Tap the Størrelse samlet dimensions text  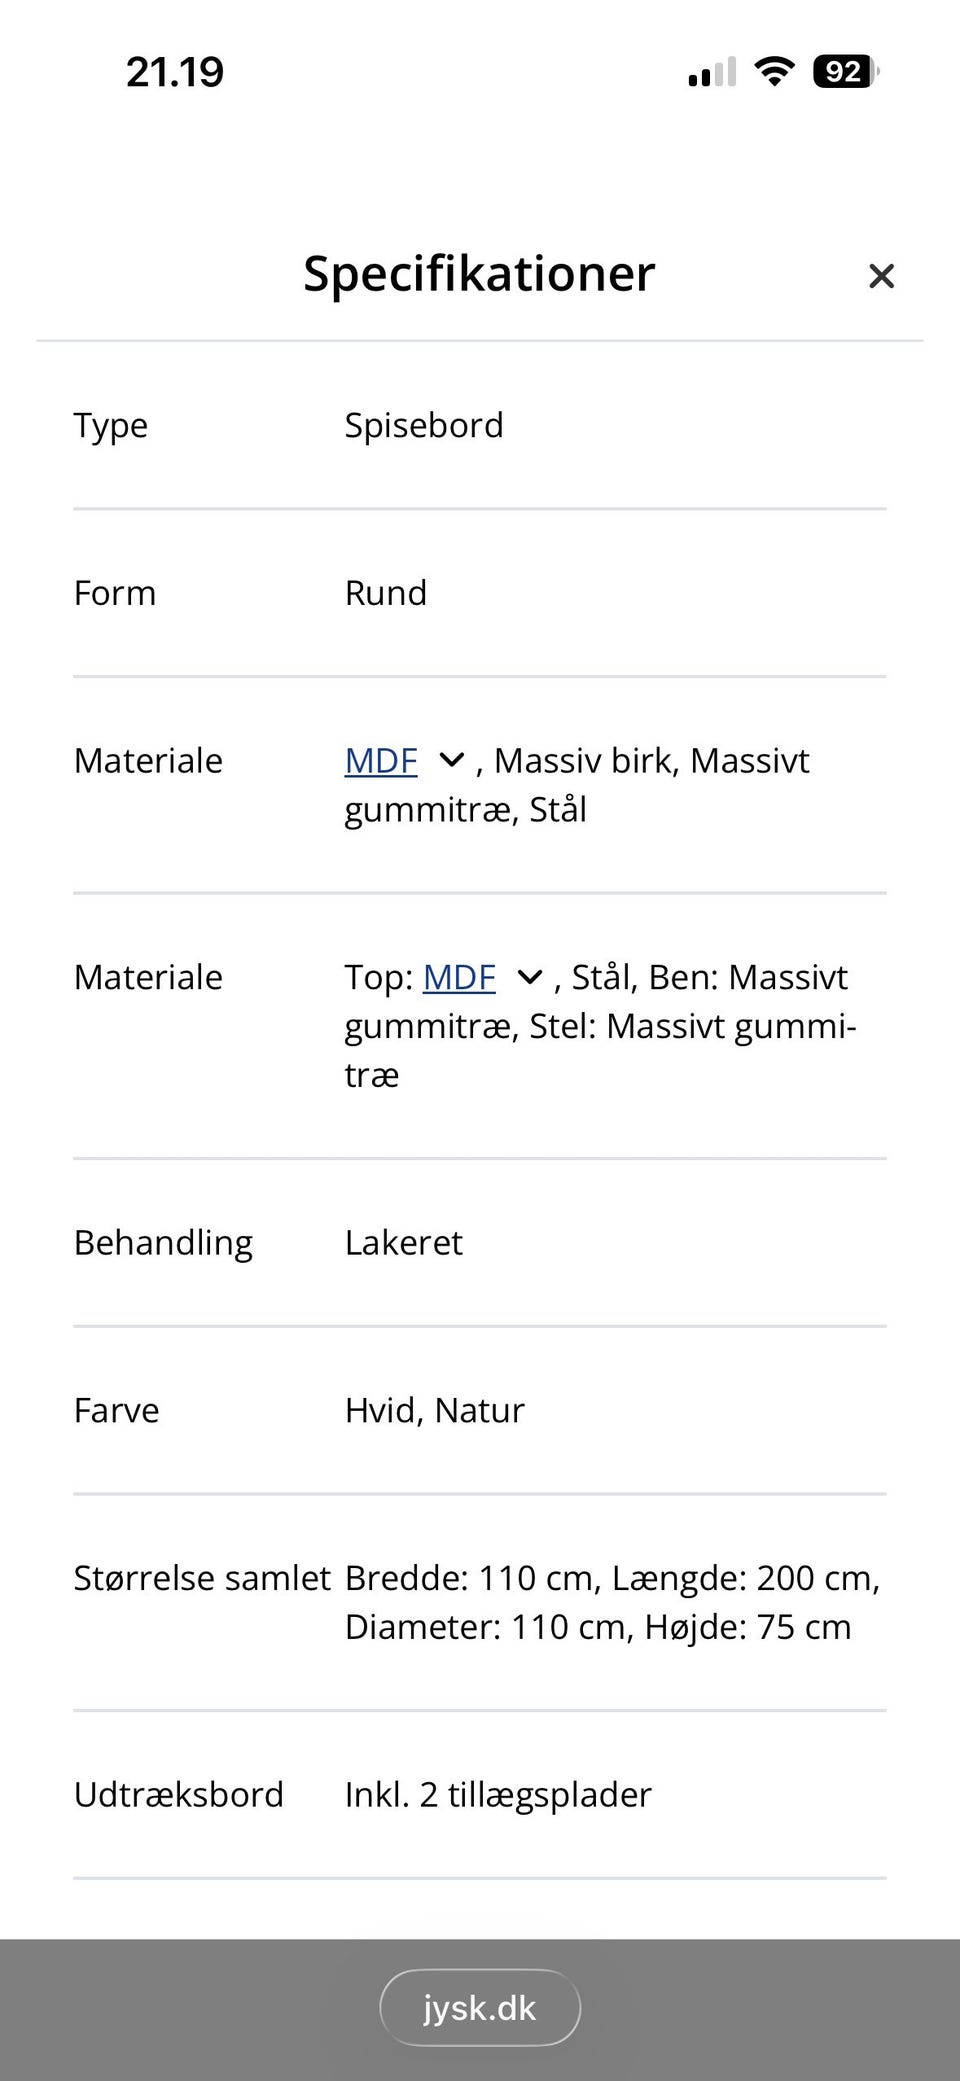pos(613,1601)
